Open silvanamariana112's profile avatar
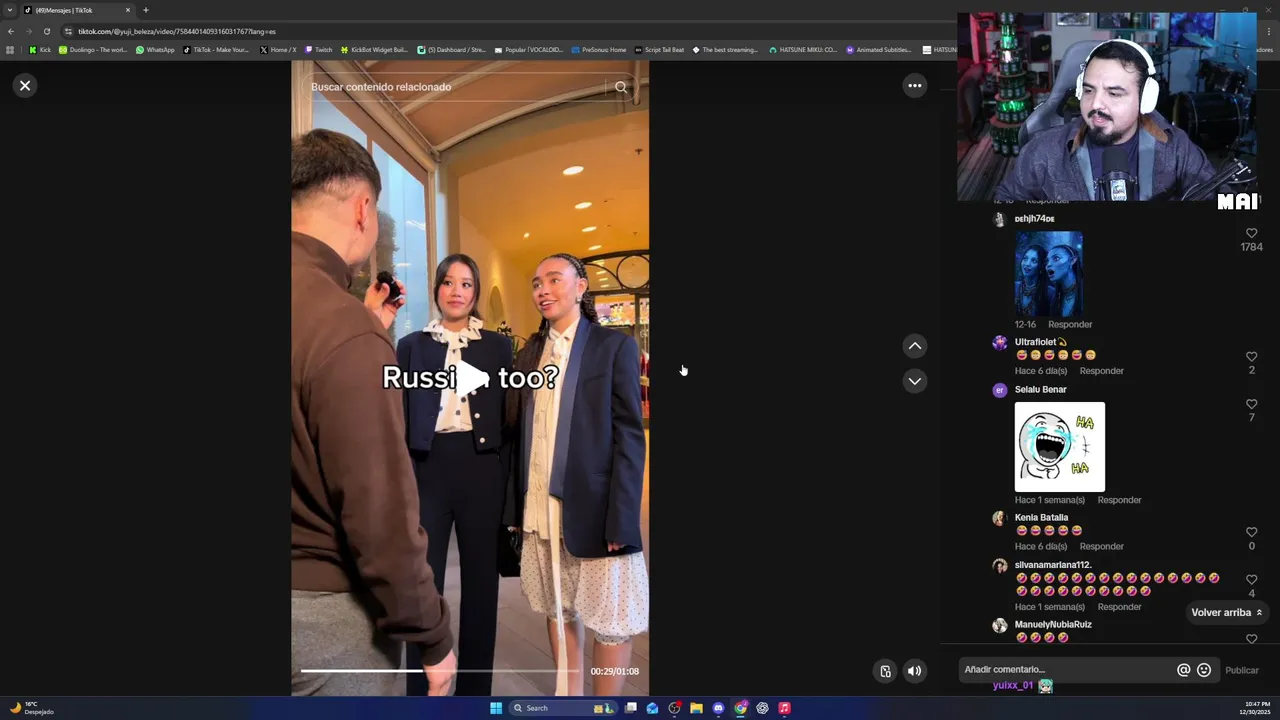Screen dimensions: 1280x720 click(999, 566)
